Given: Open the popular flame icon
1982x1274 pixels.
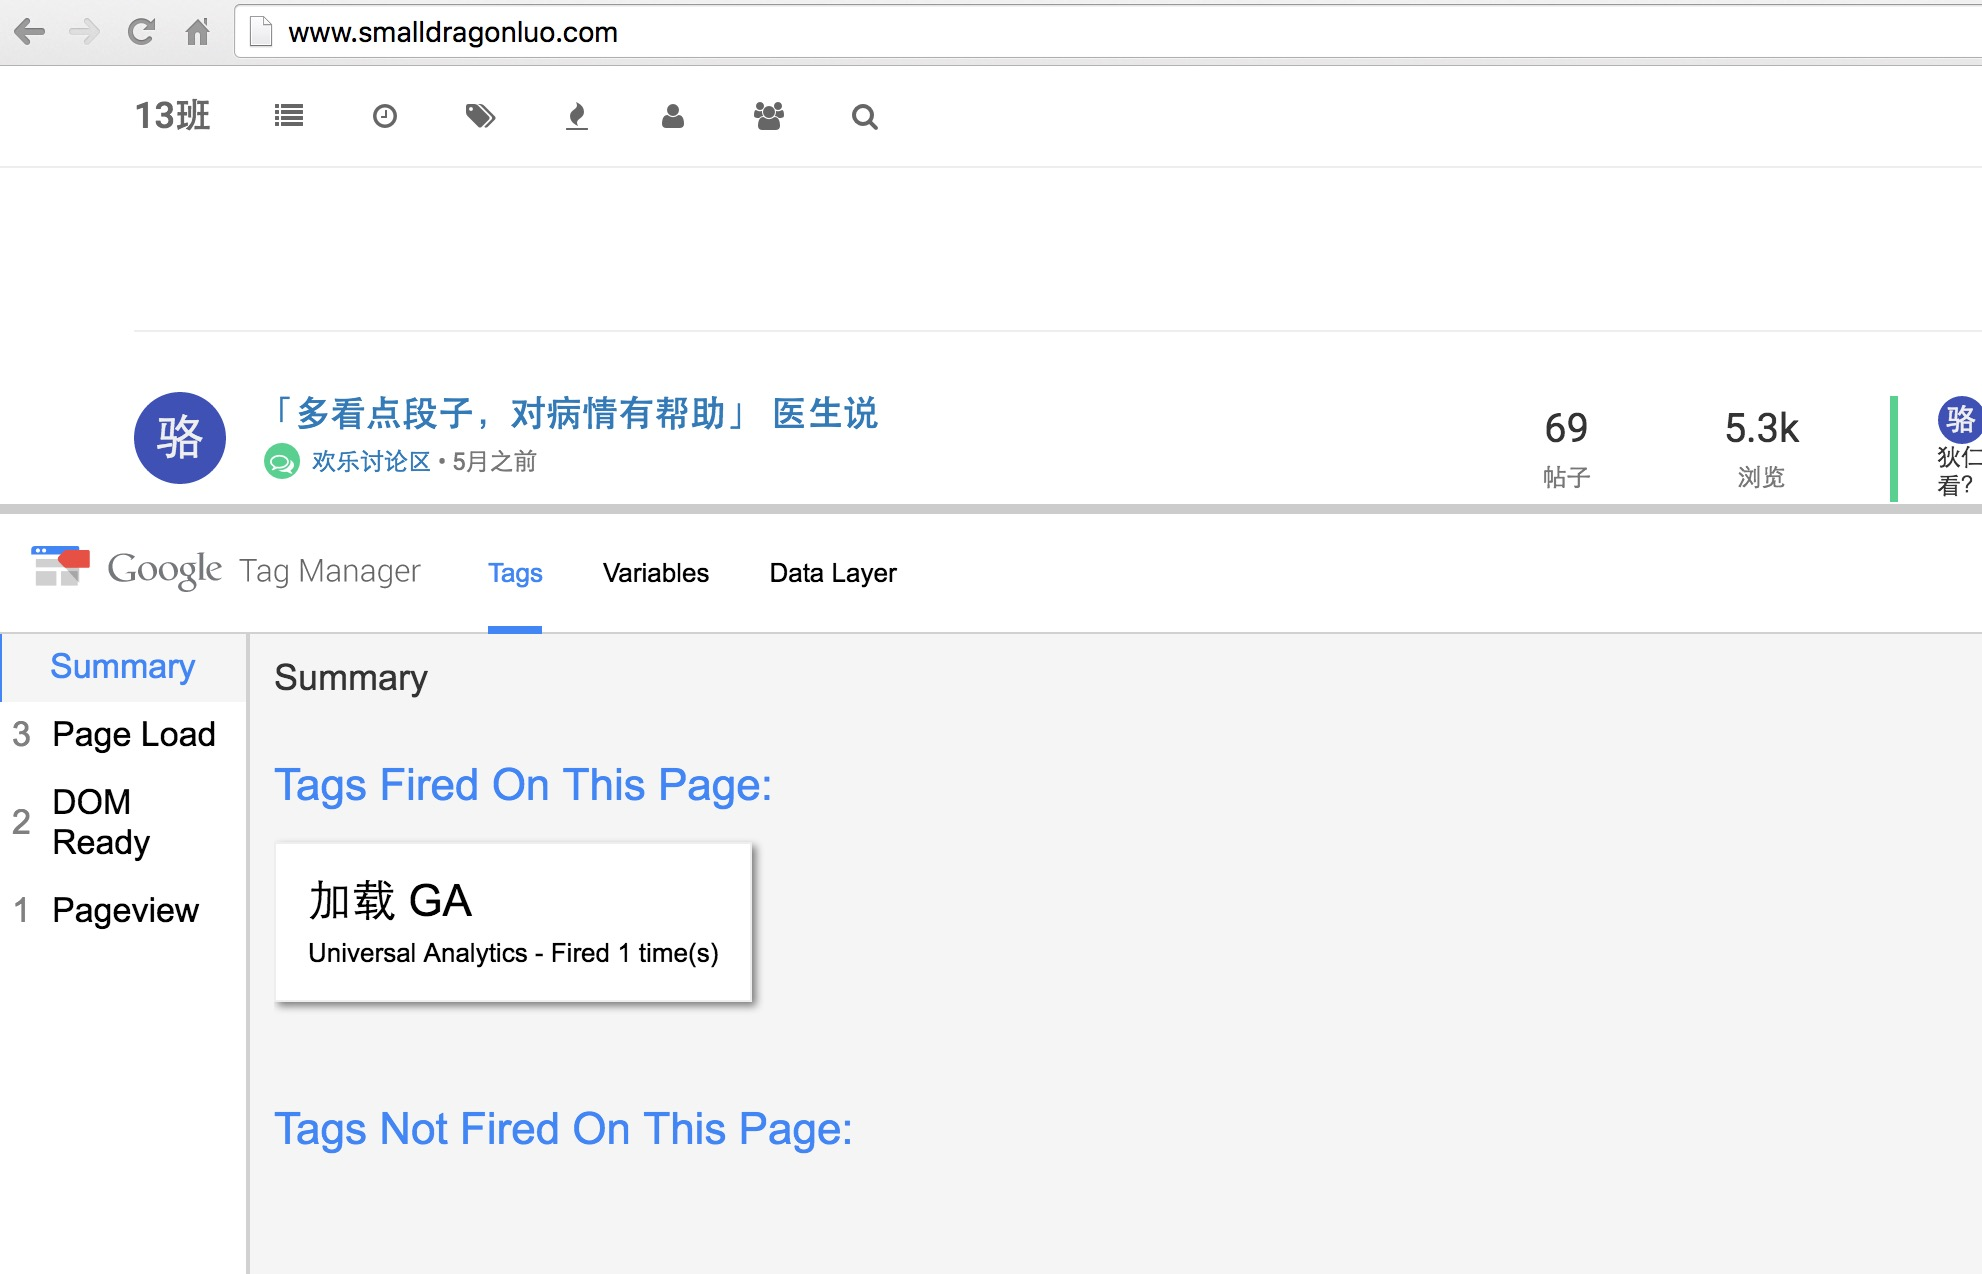Looking at the screenshot, I should point(576,116).
